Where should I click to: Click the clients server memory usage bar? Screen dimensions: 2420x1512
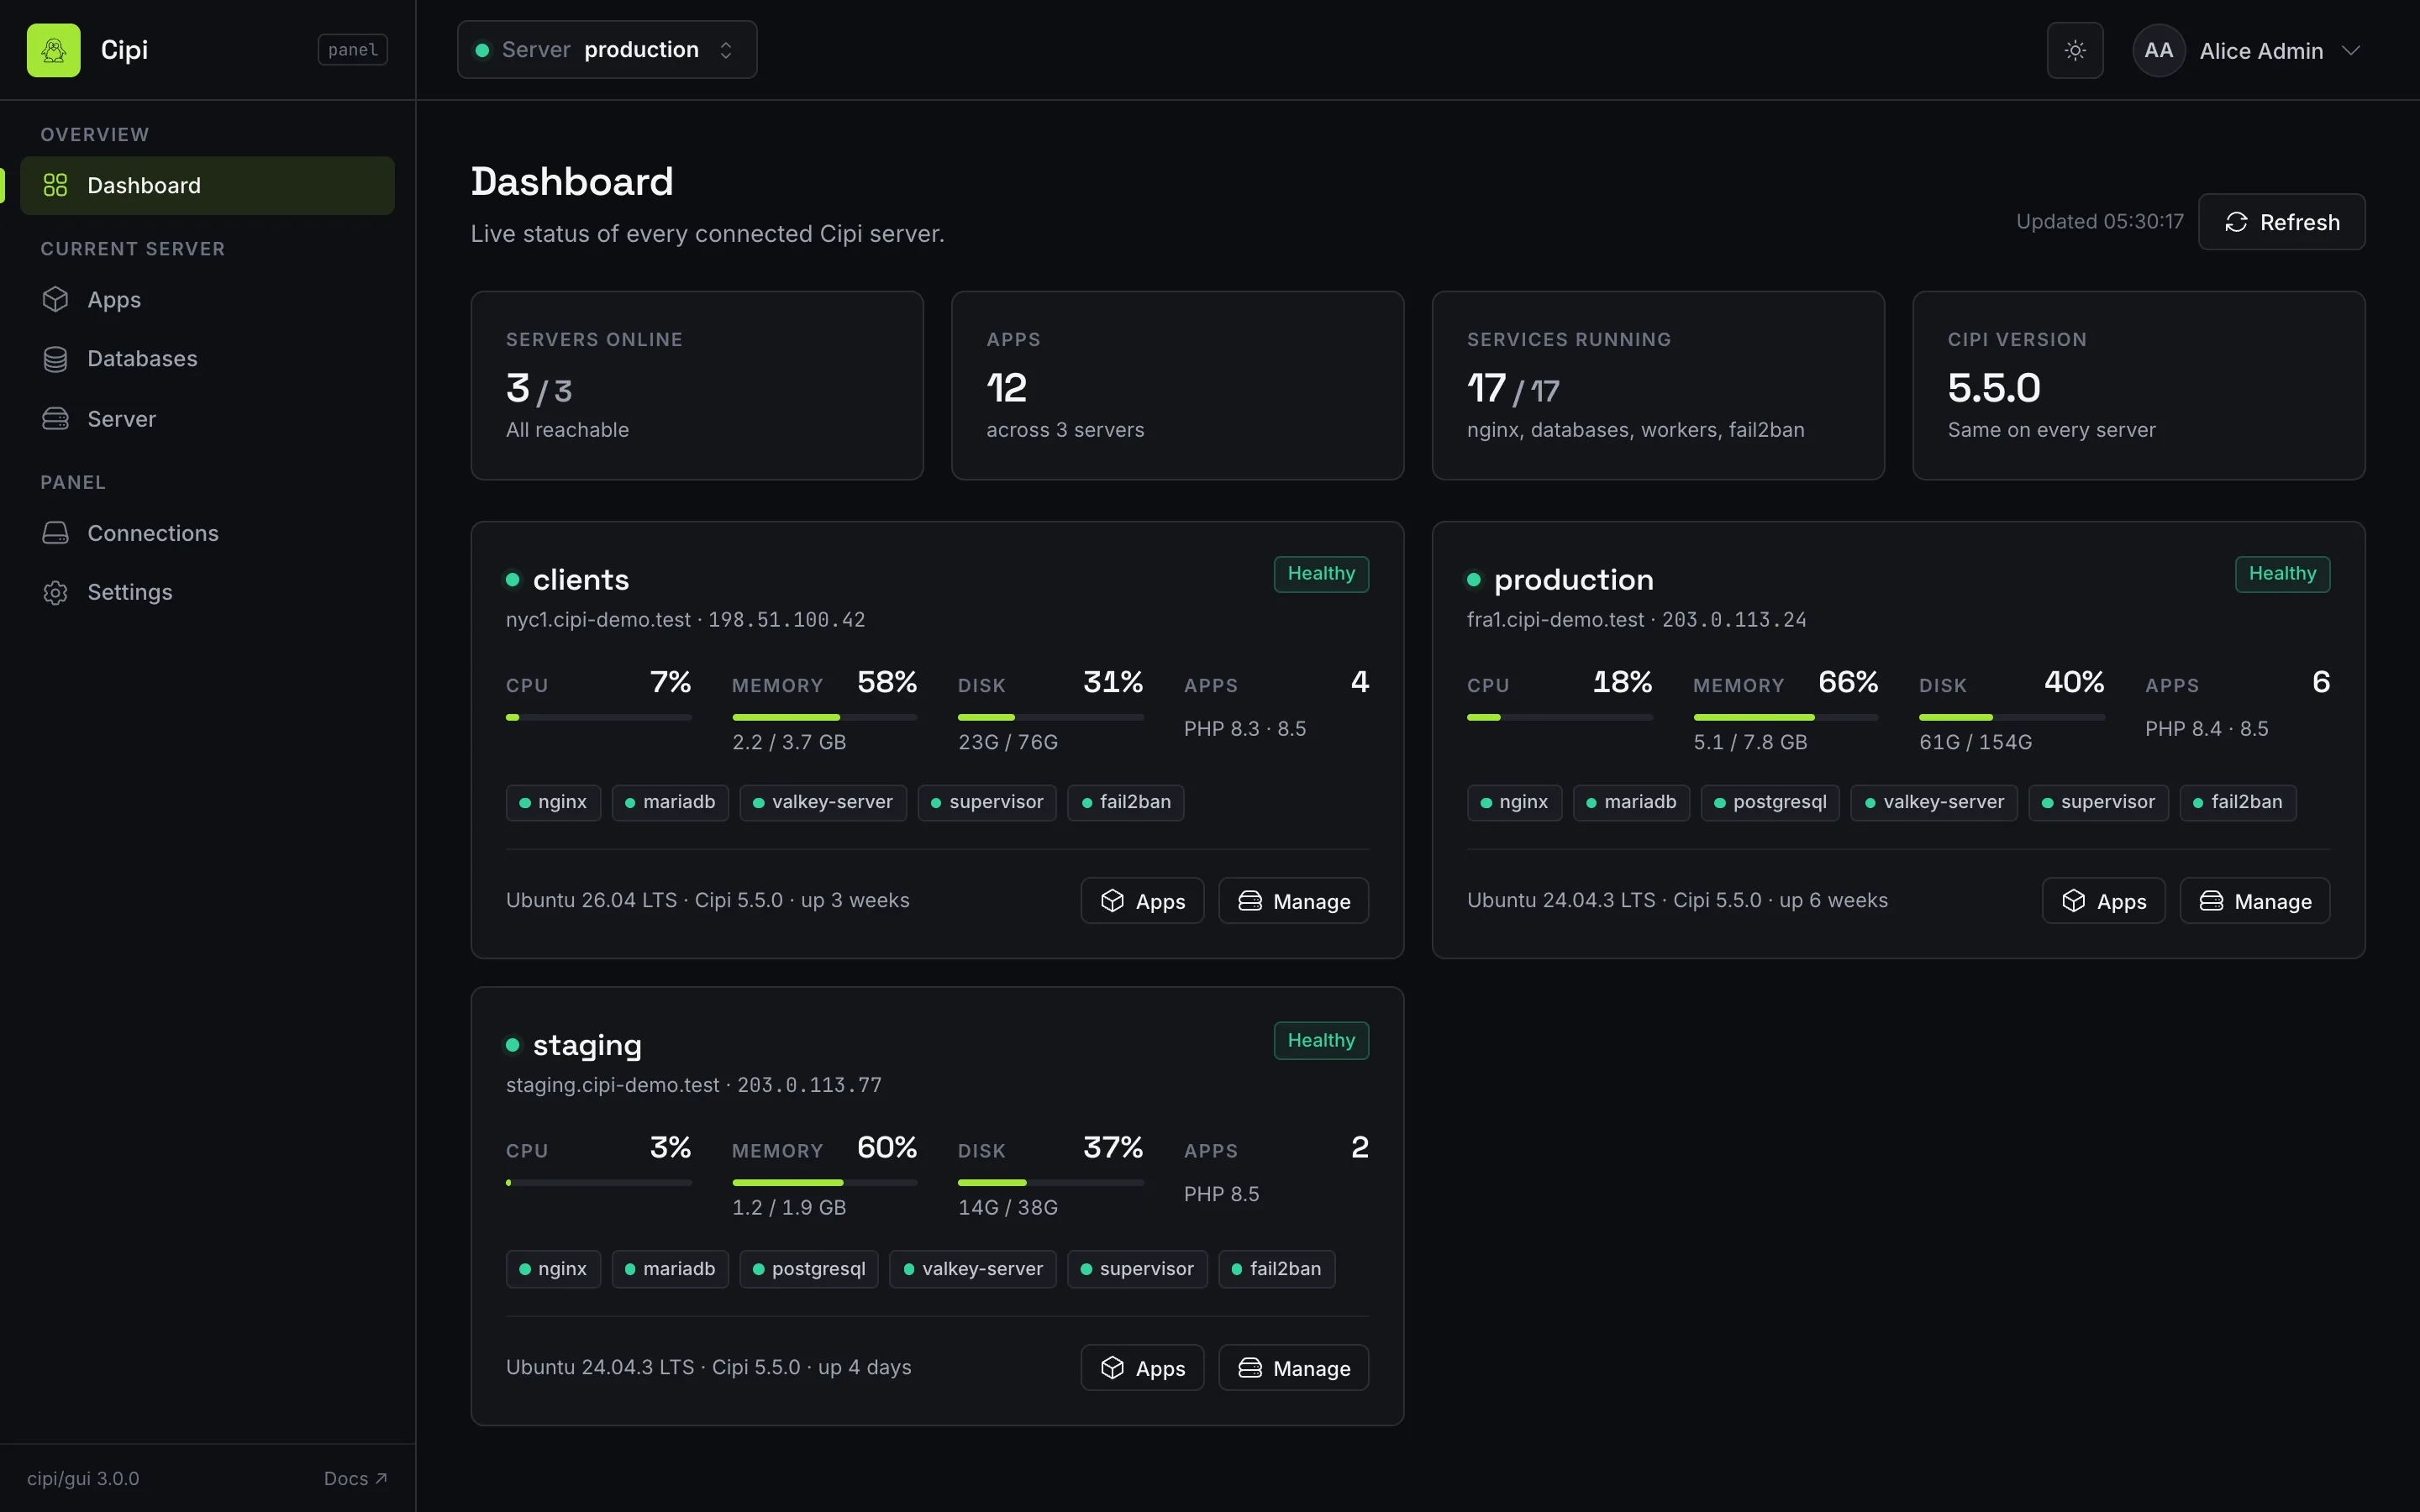pos(824,717)
